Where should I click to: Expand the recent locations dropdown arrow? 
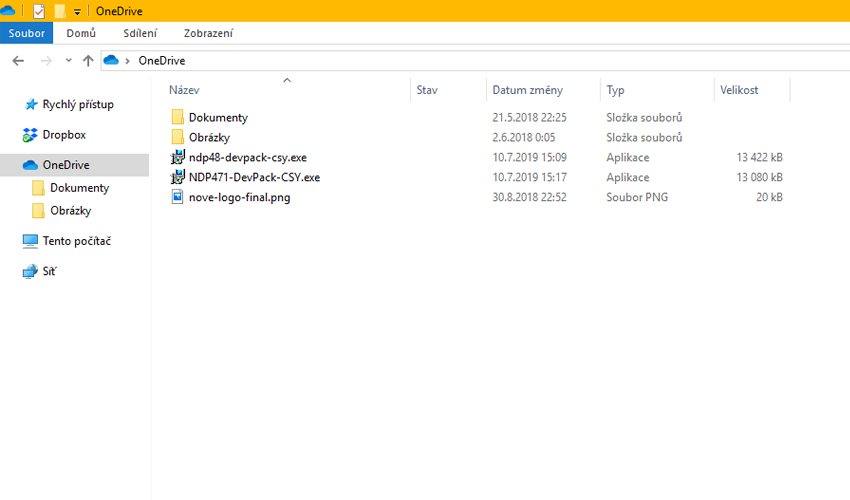point(68,61)
